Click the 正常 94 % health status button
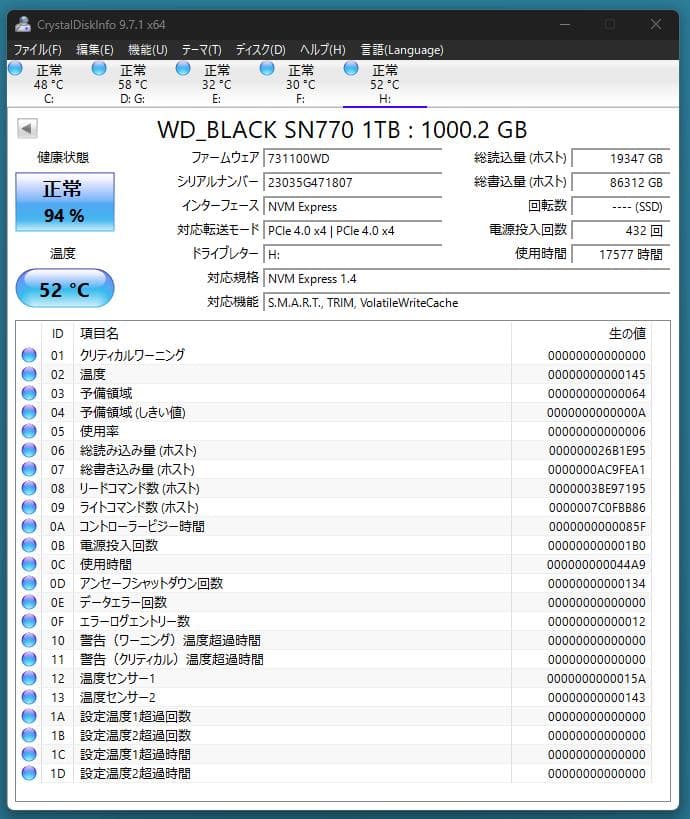 65,202
